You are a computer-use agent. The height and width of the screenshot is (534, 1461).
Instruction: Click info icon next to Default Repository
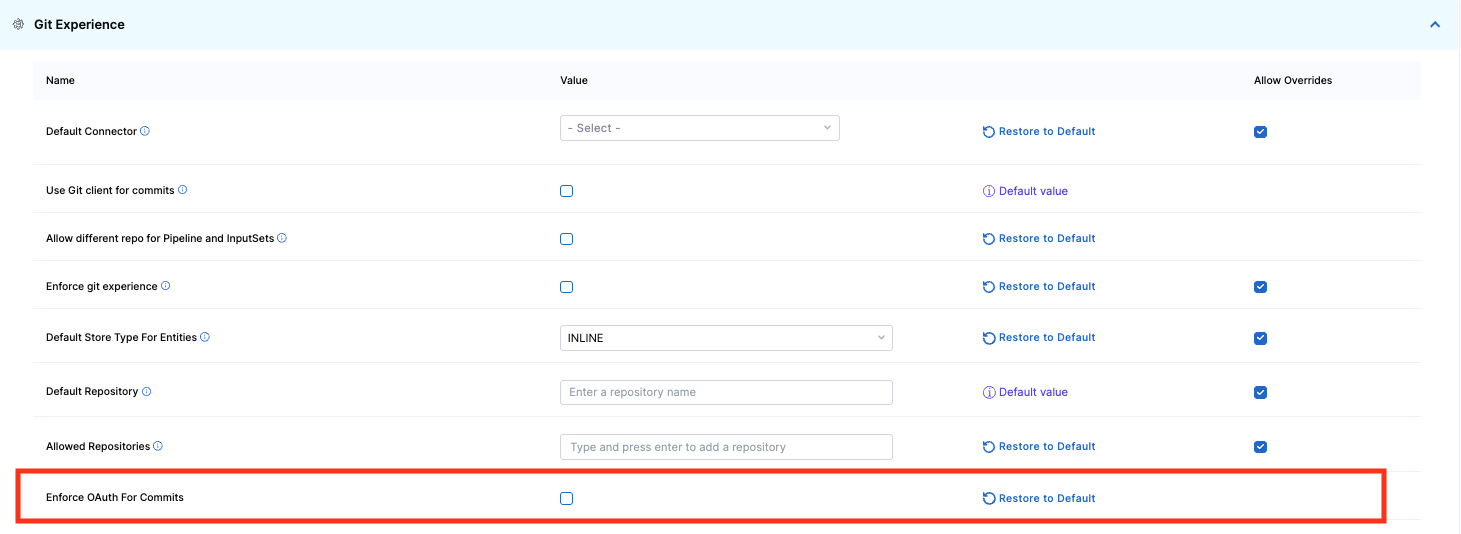(147, 392)
